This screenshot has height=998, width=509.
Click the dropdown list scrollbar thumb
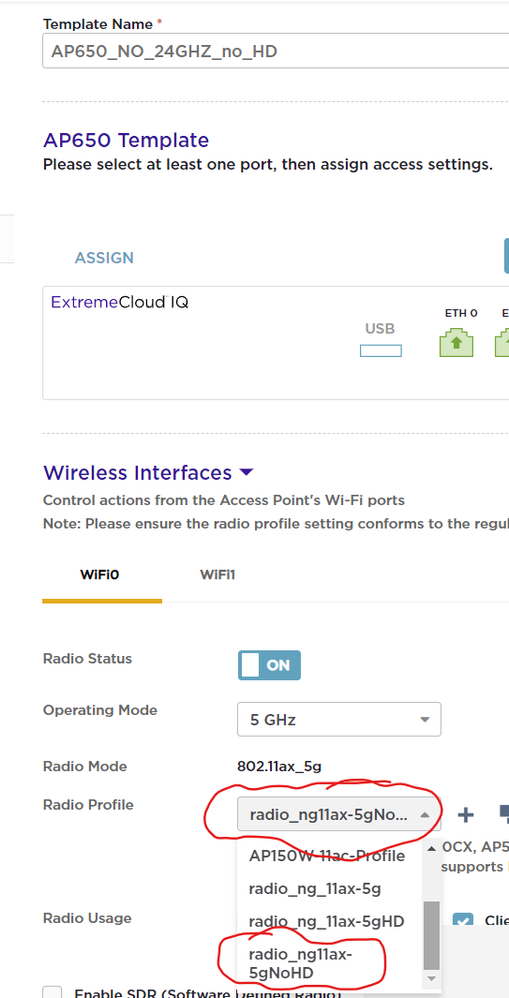tap(431, 934)
